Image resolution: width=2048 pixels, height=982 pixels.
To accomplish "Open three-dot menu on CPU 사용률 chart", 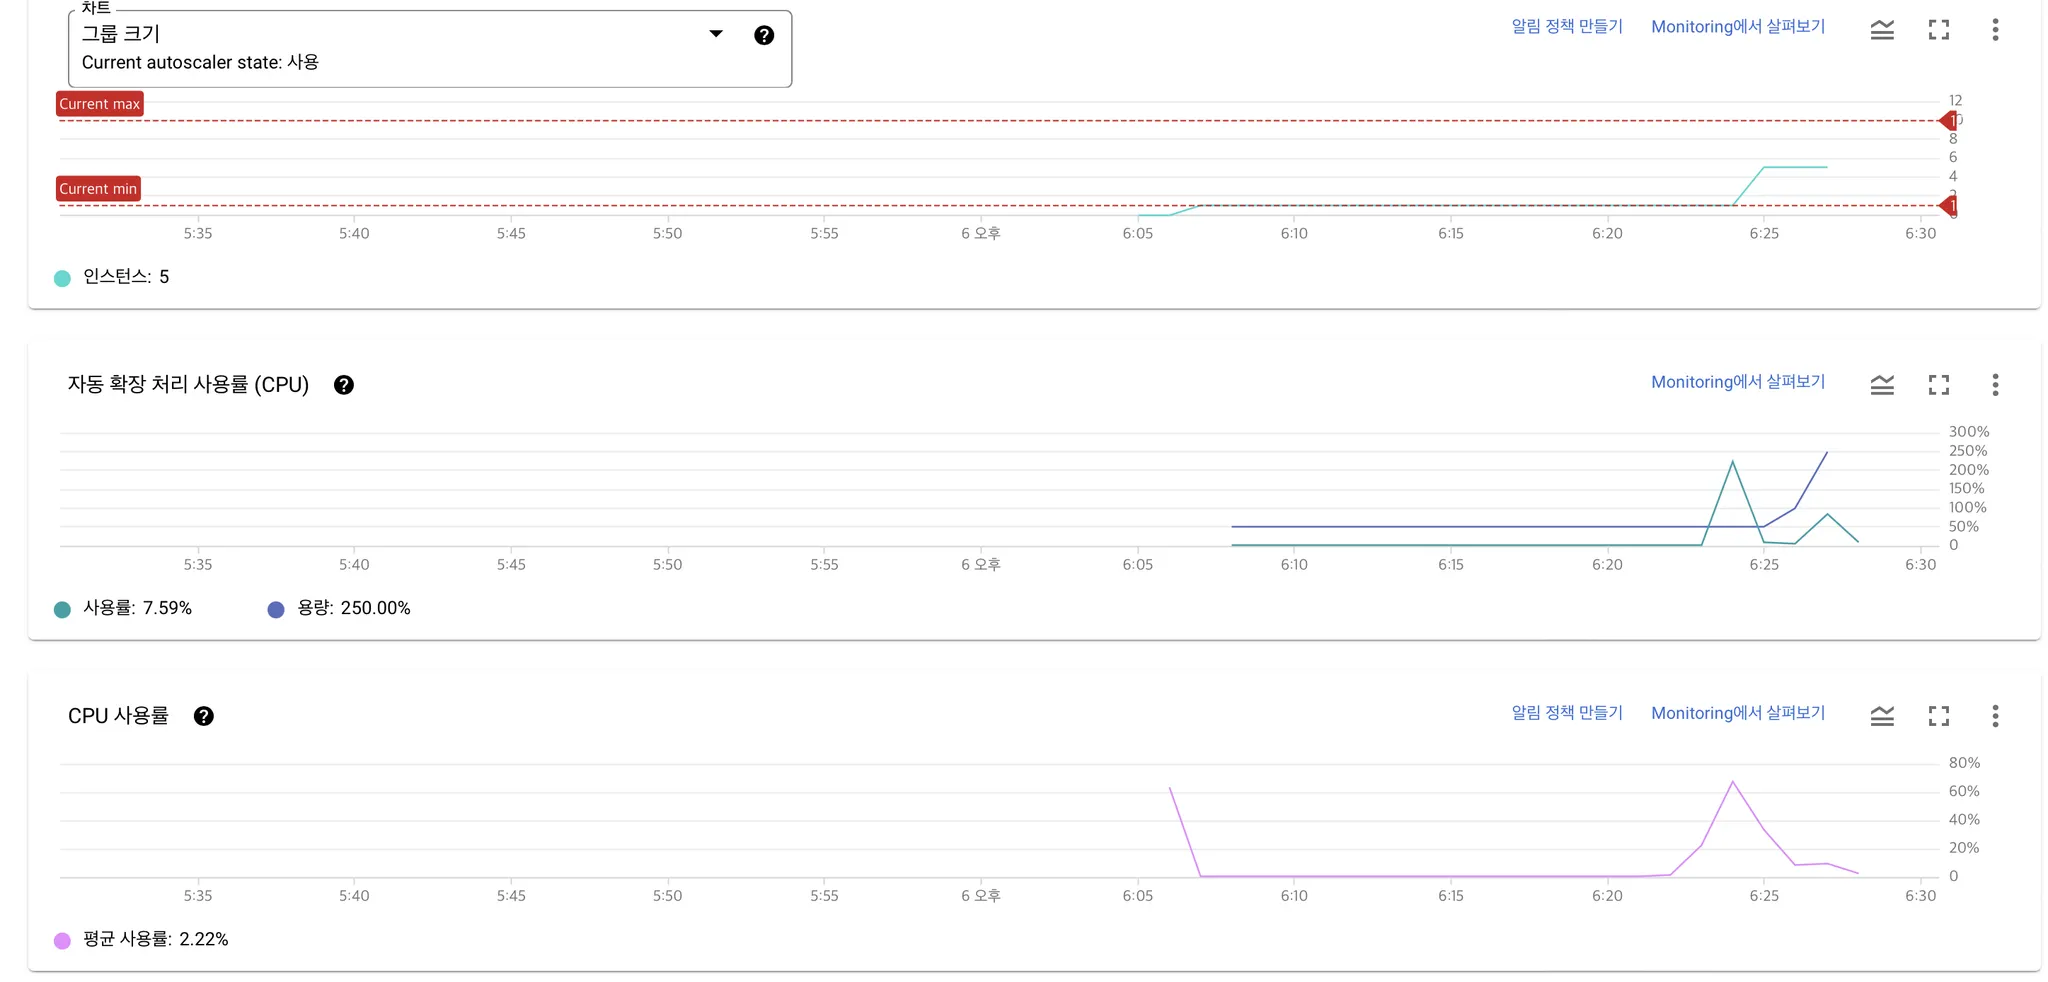I will 1995,716.
